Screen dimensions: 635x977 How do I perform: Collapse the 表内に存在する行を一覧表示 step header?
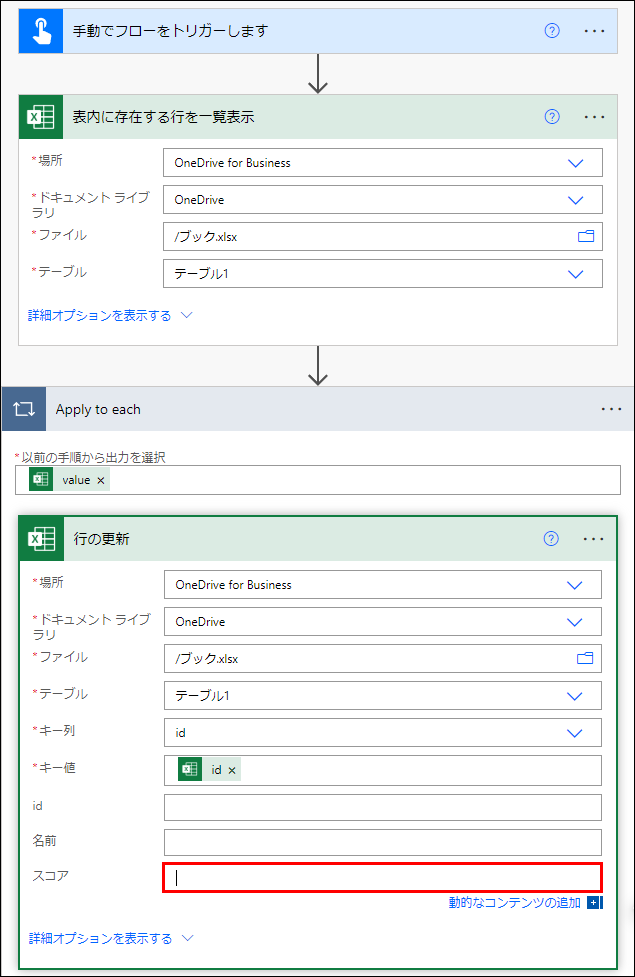318,117
